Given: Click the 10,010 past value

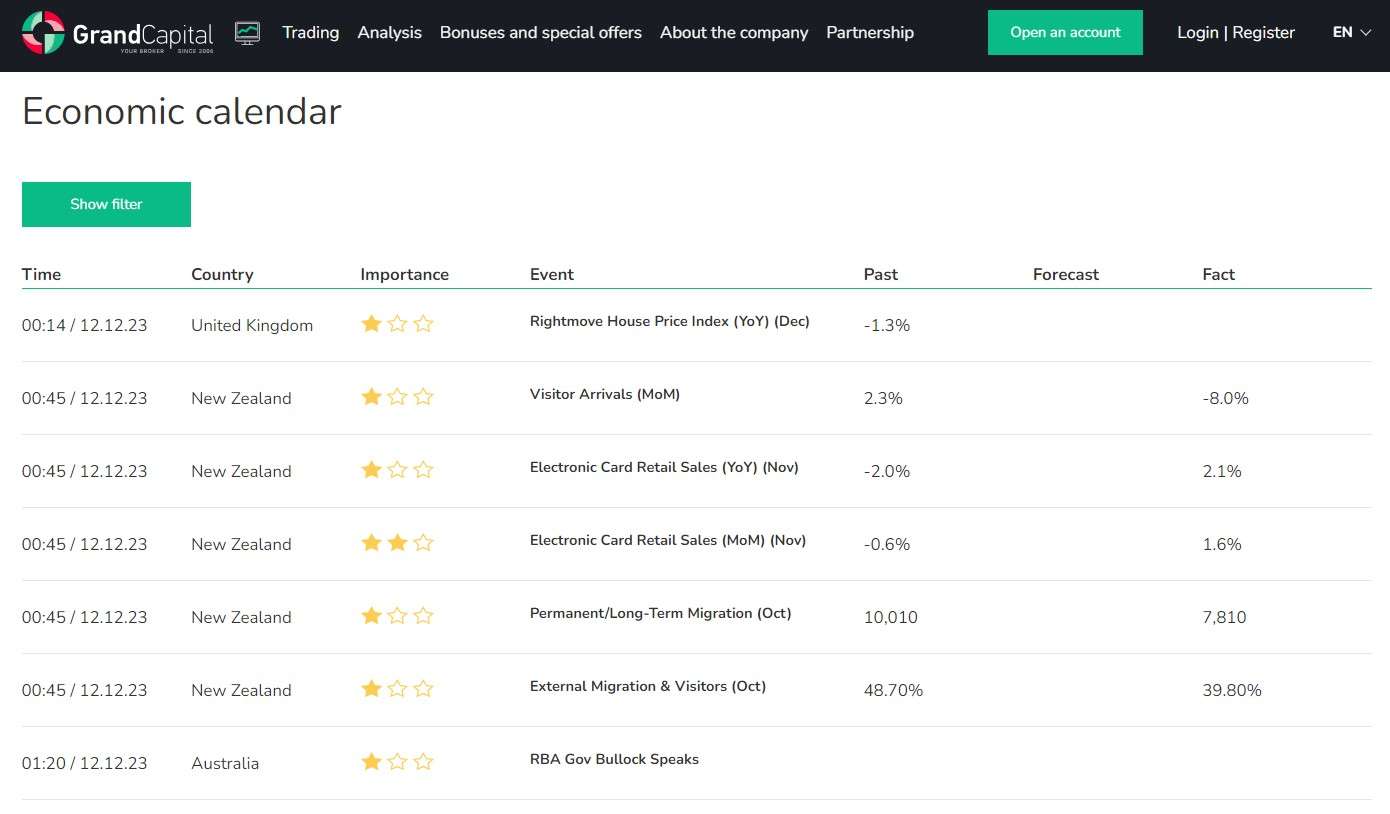Looking at the screenshot, I should 891,617.
